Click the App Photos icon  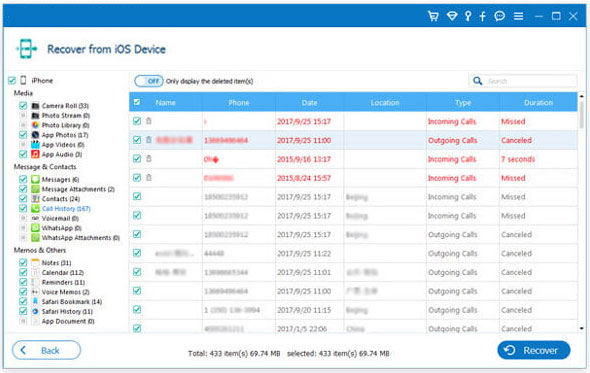point(35,135)
